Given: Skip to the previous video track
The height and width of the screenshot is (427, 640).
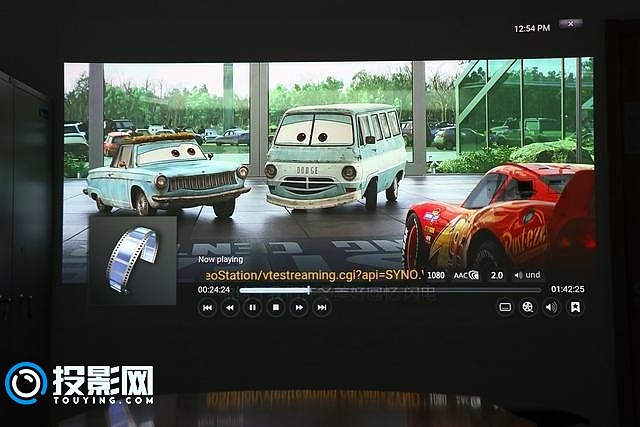Looking at the screenshot, I should tap(207, 308).
